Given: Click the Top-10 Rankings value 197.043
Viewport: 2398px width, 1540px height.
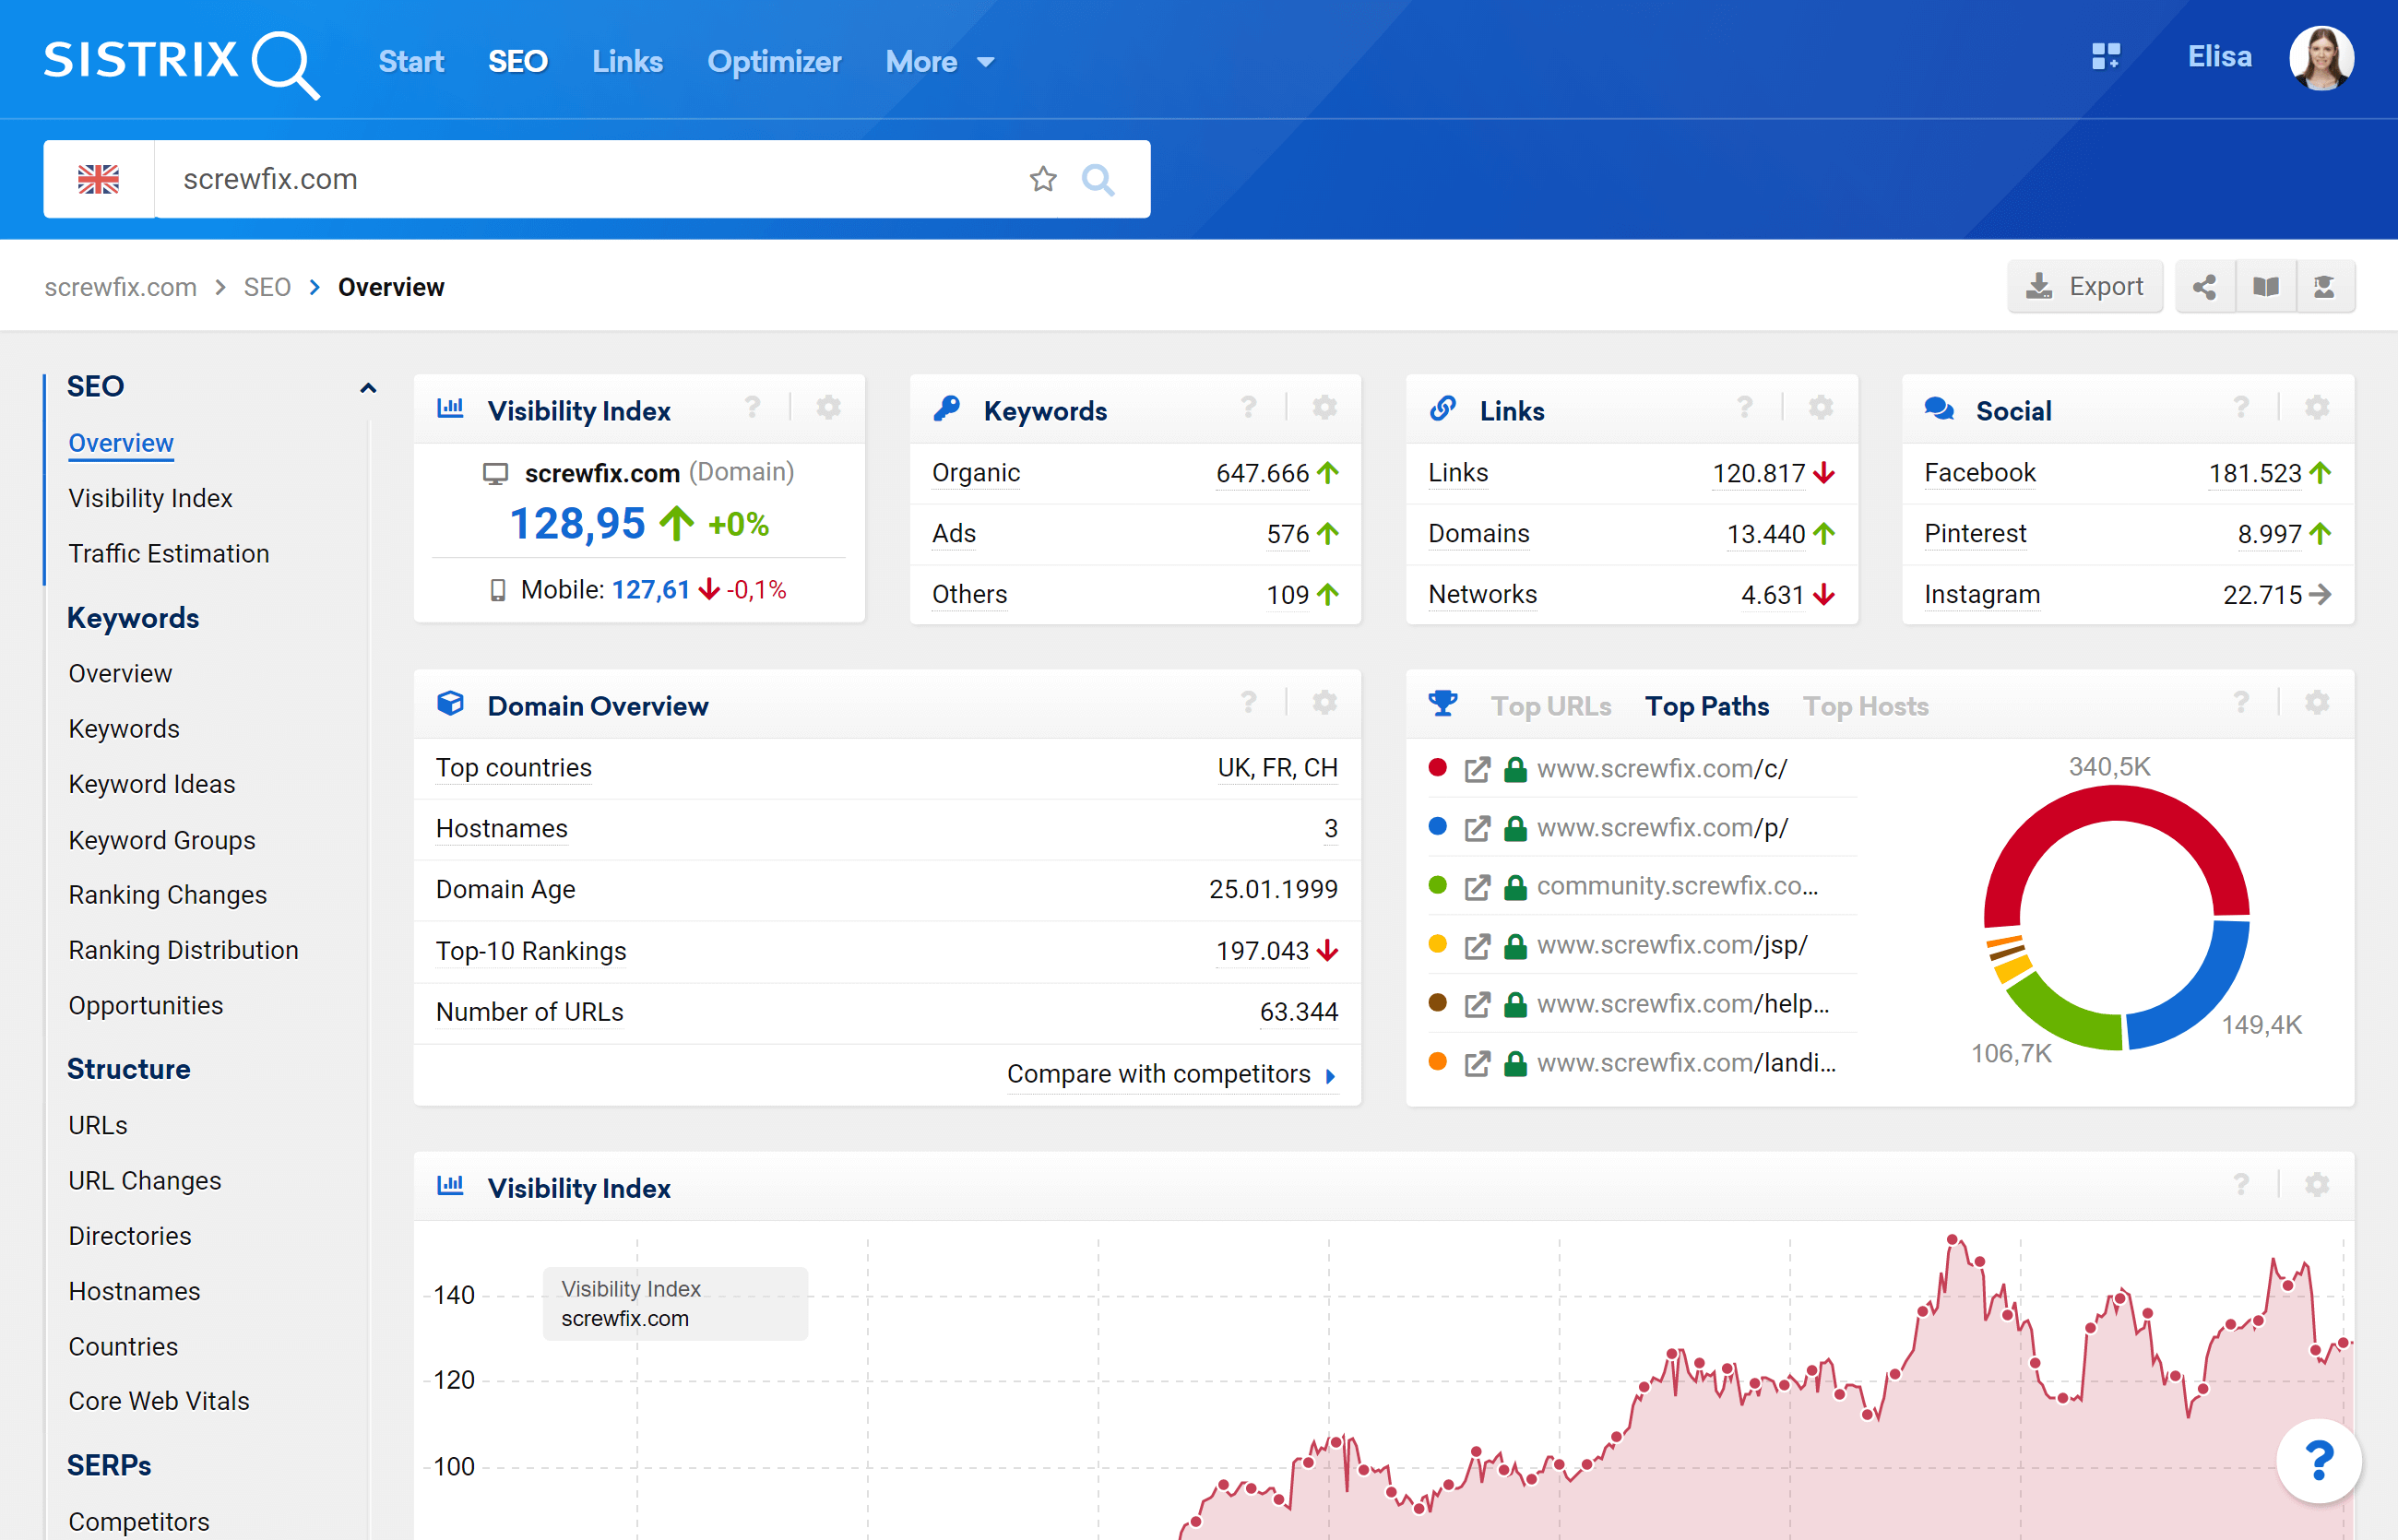Looking at the screenshot, I should pos(1262,951).
